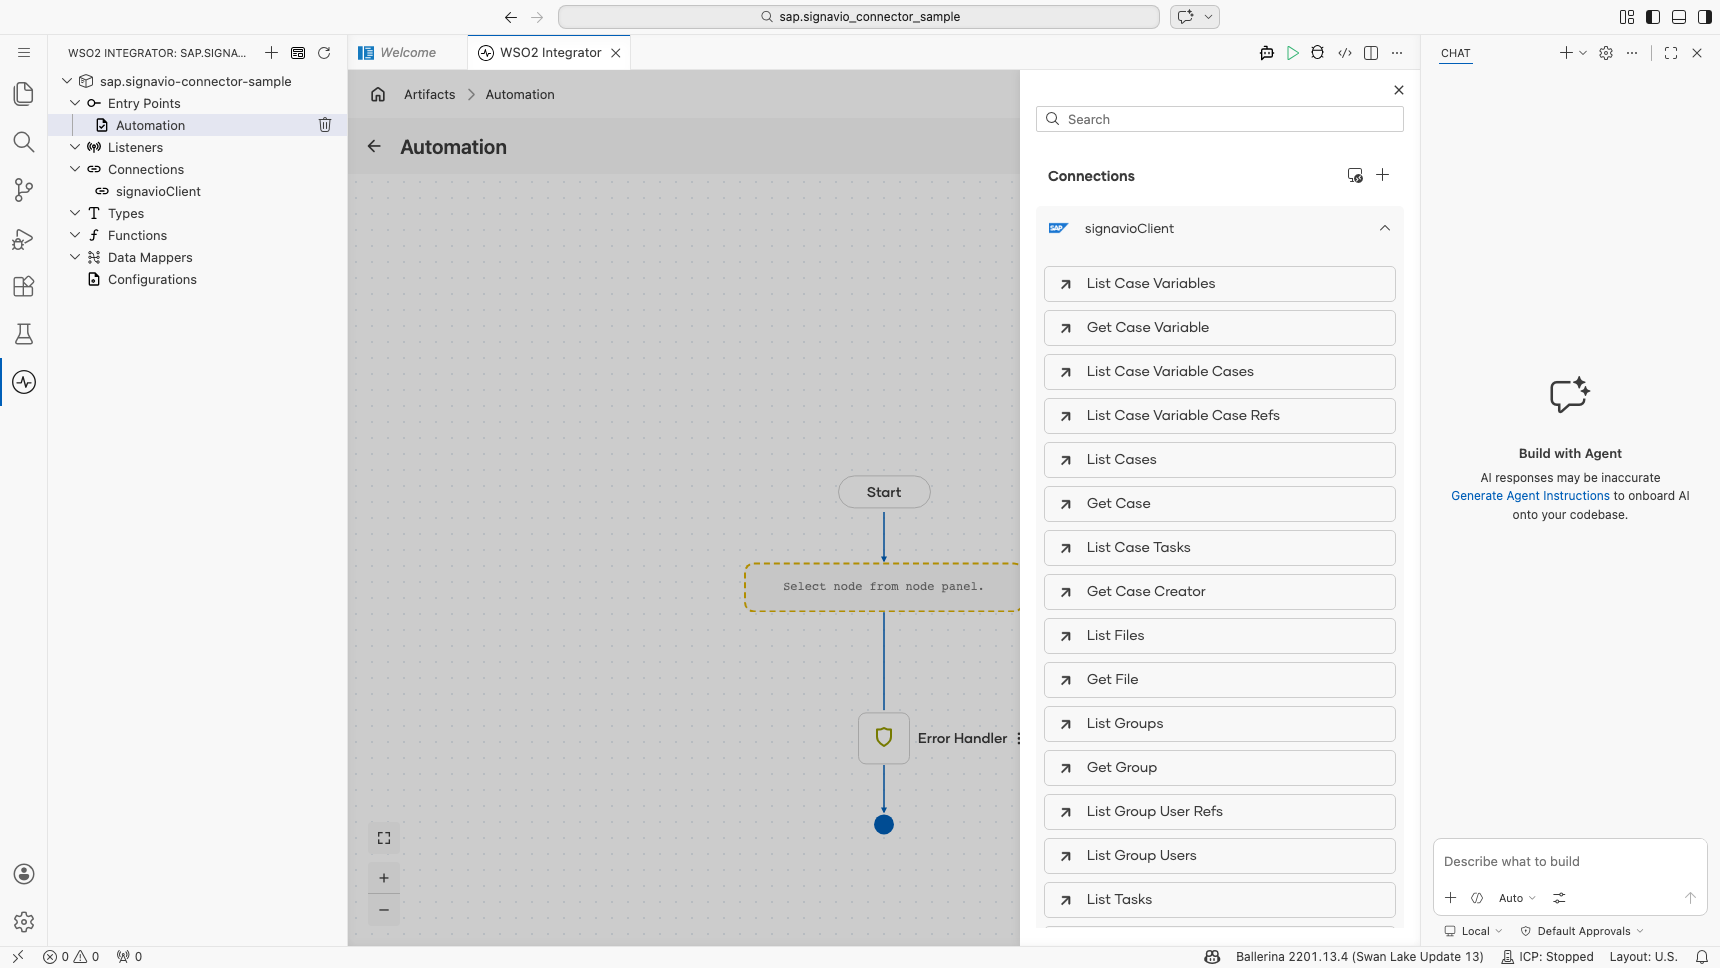Viewport: 1720px width, 968px height.
Task: Open the Default Approvals dropdown
Action: coord(1582,931)
